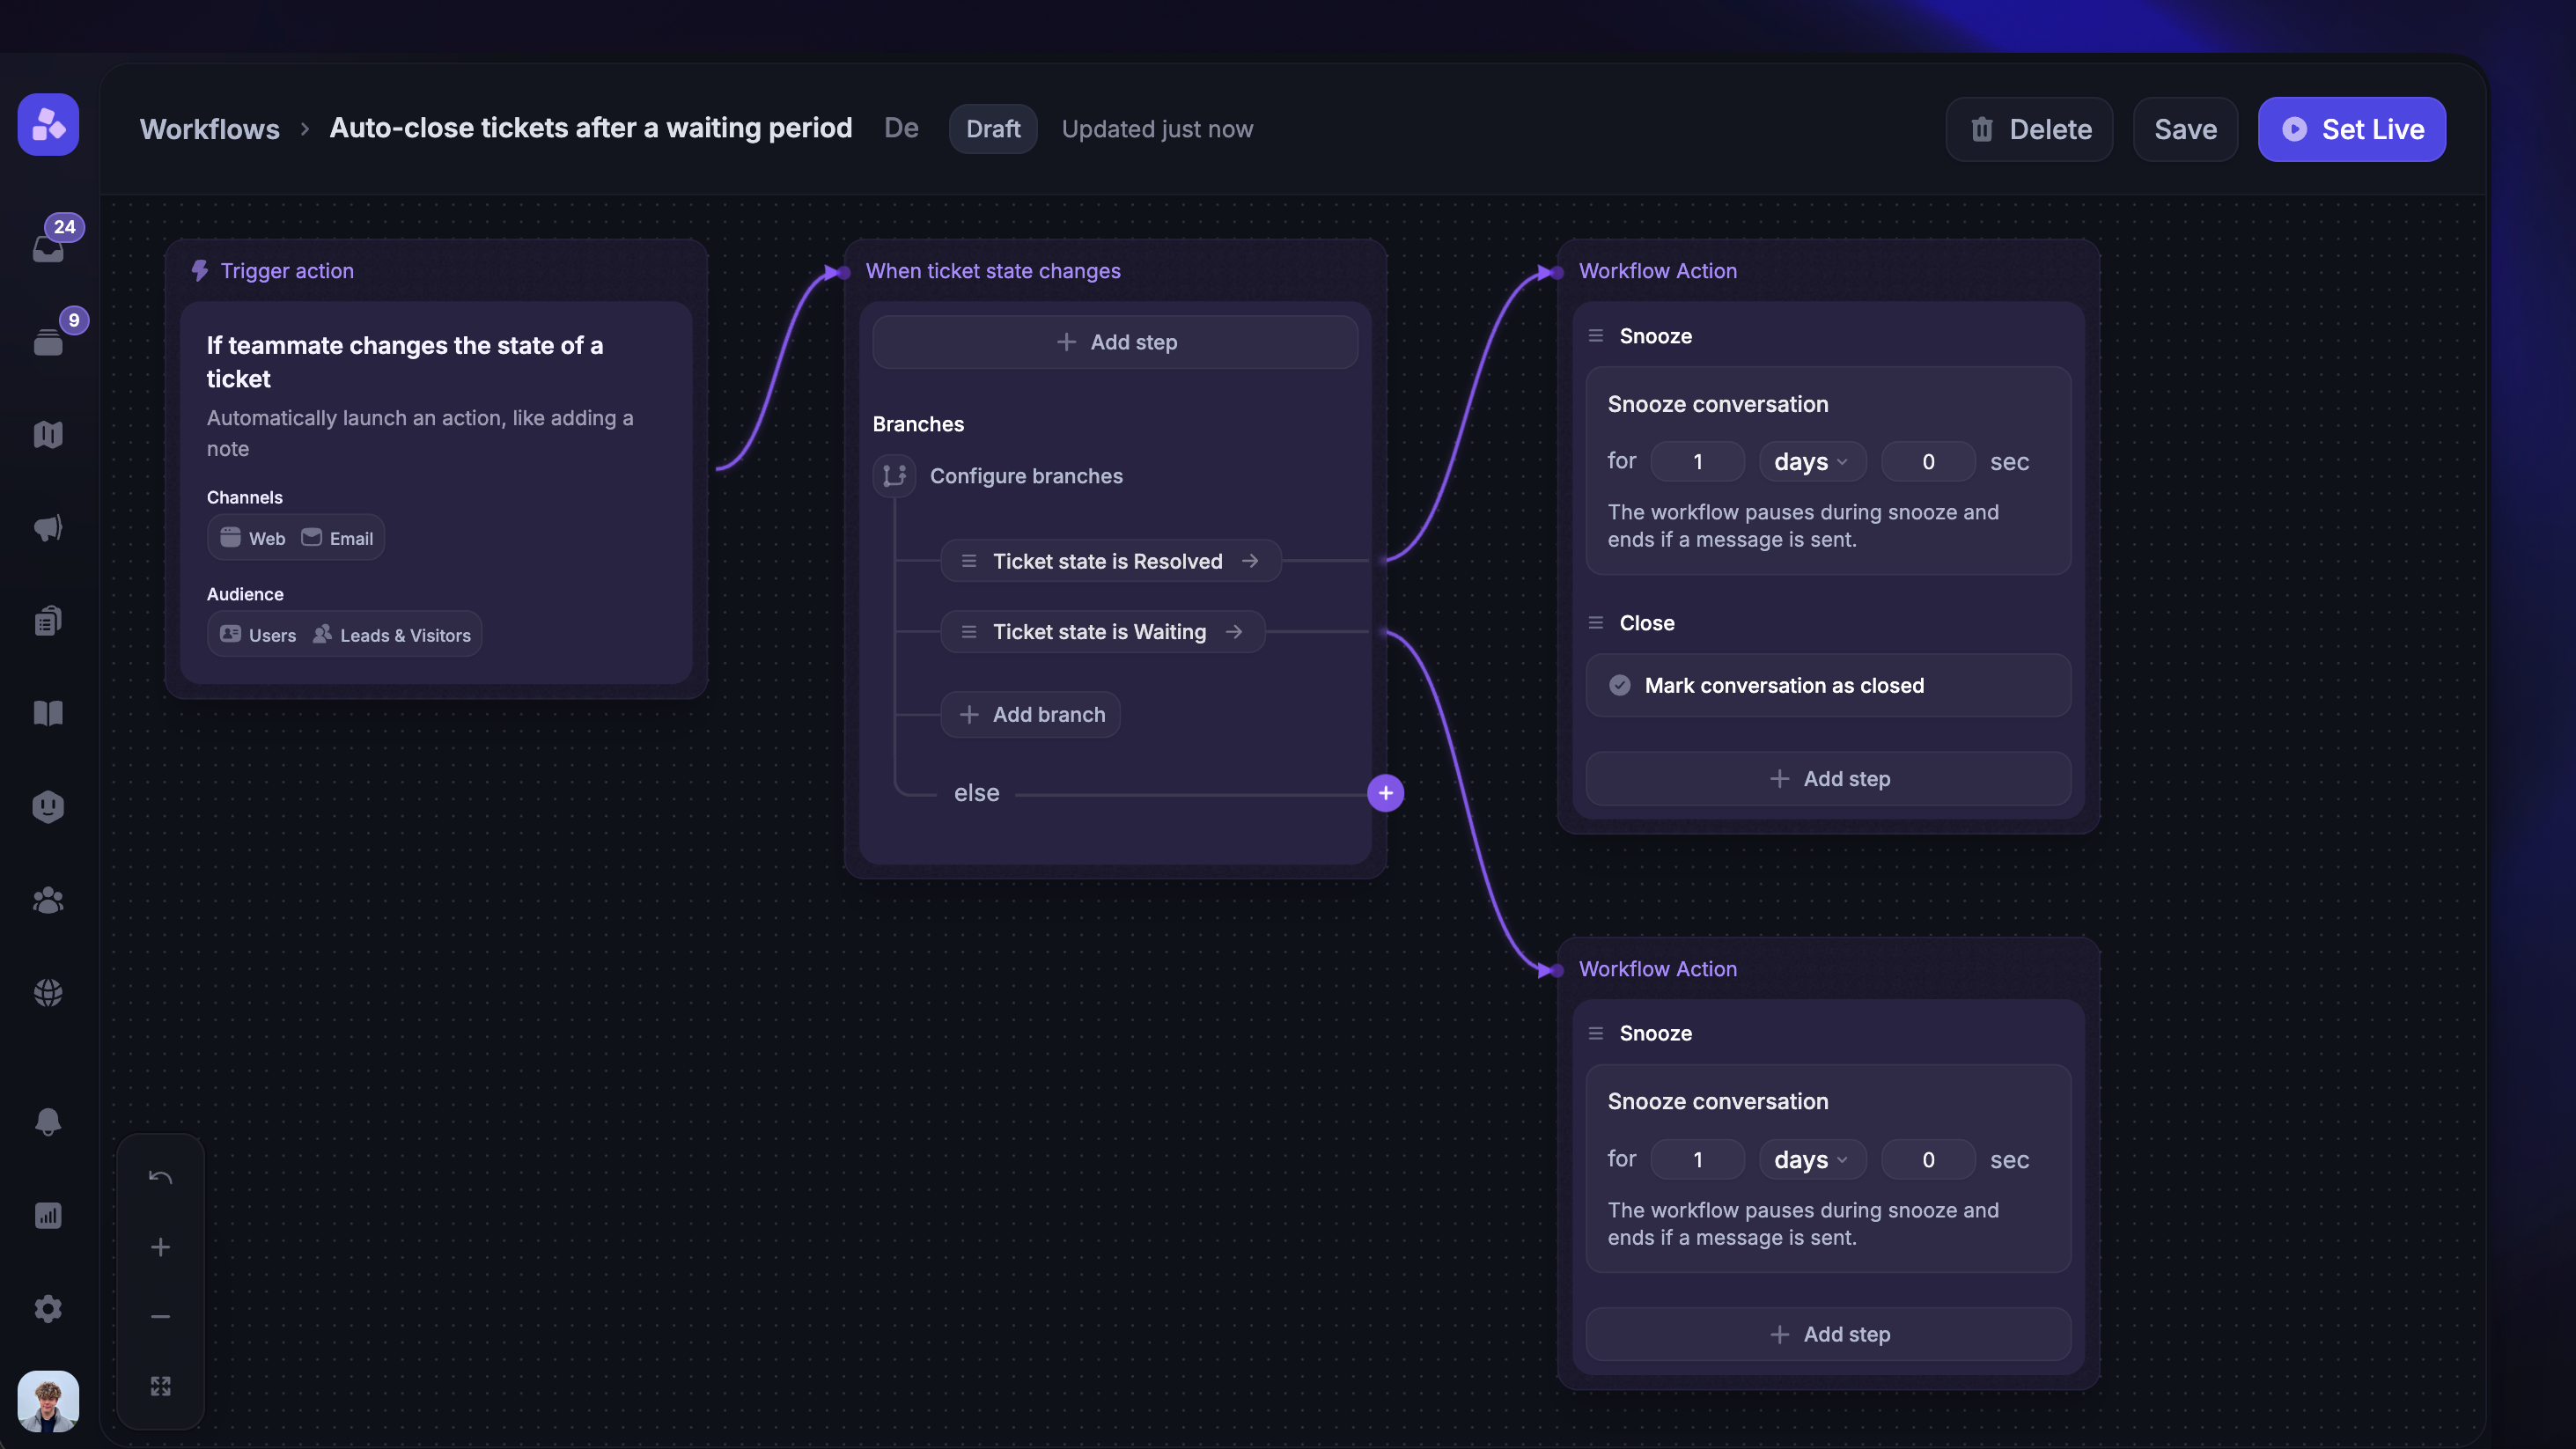Click the else branch label
The width and height of the screenshot is (2576, 1449).
976,793
